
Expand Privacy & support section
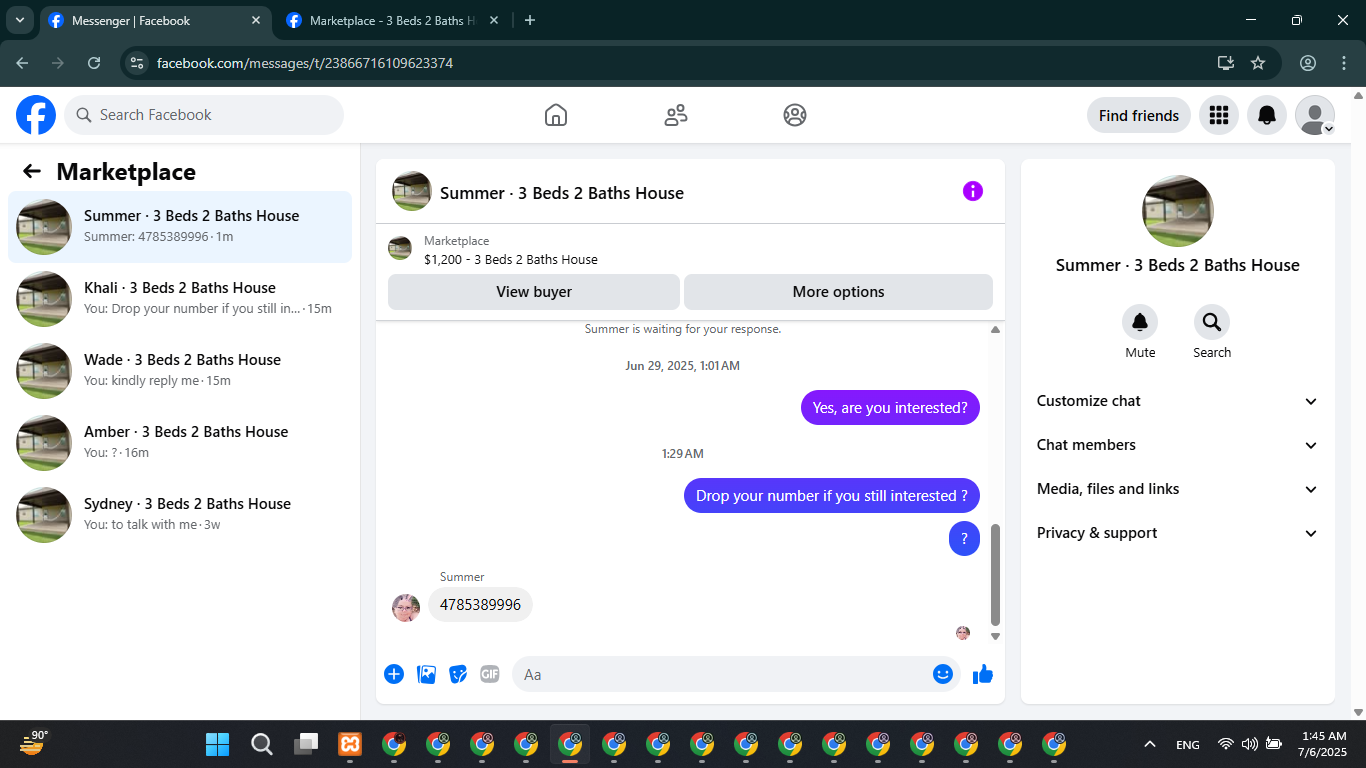[x=1178, y=533]
